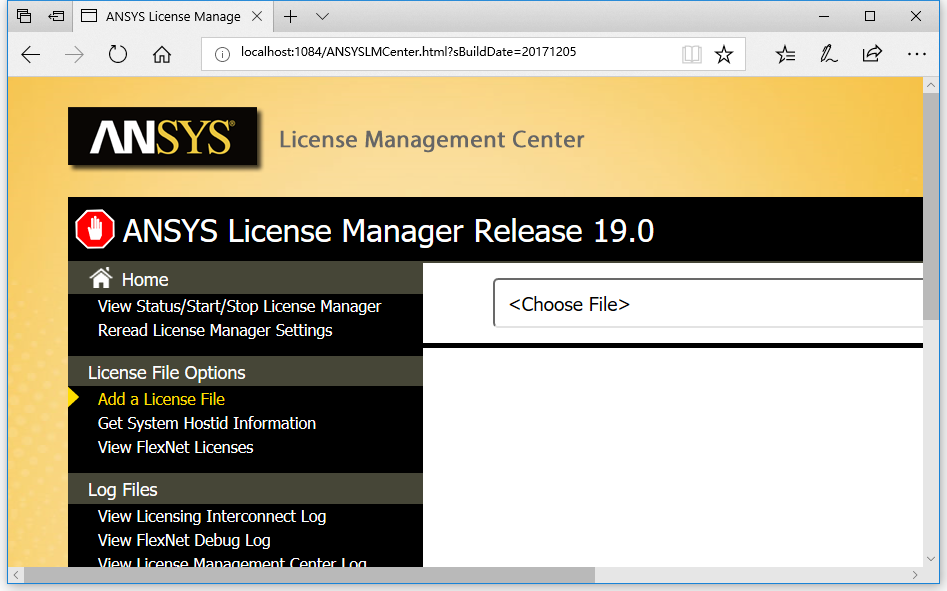Select Reread License Manager Settings

pyautogui.click(x=215, y=331)
